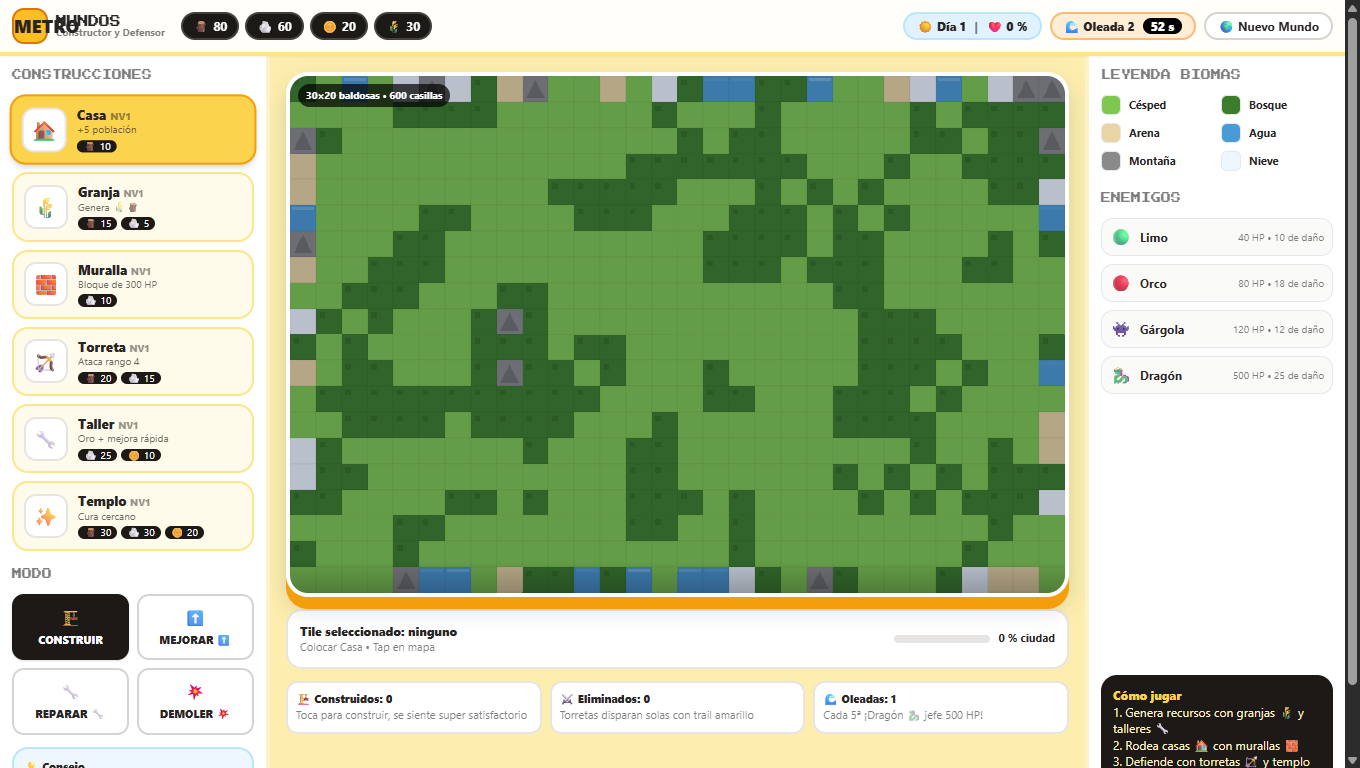Pick the Templo sparkle icon
This screenshot has width=1360, height=768.
45,516
